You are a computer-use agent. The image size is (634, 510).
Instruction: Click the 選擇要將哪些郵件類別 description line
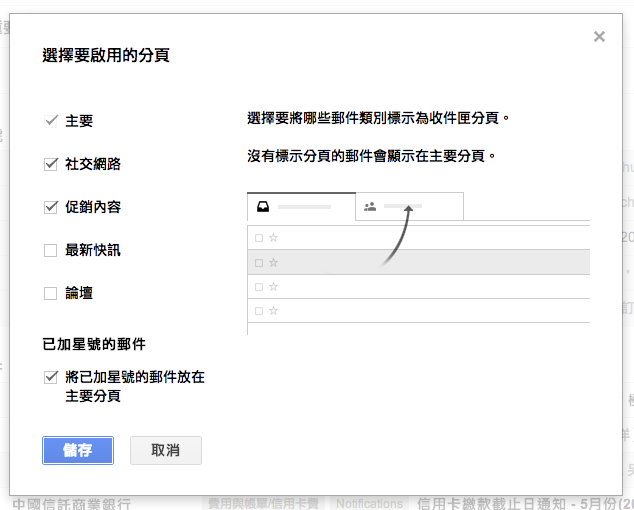point(378,118)
